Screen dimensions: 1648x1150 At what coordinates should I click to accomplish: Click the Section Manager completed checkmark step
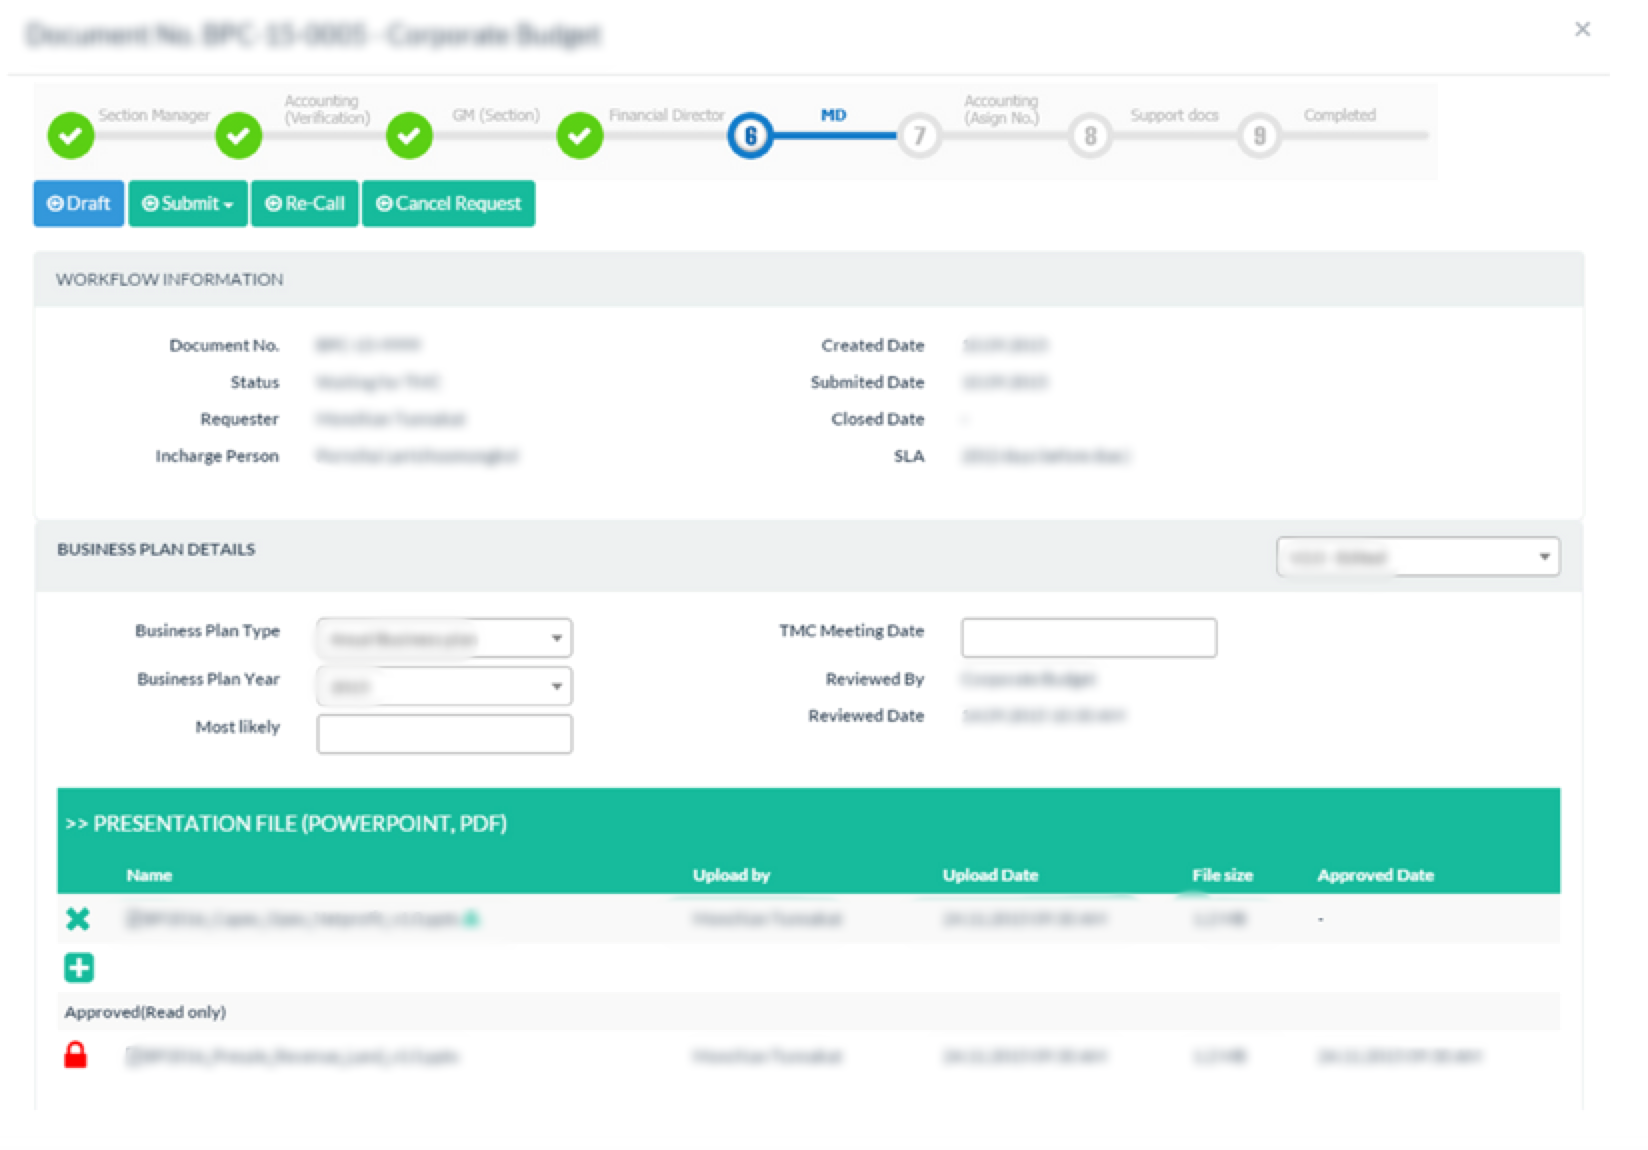point(71,135)
